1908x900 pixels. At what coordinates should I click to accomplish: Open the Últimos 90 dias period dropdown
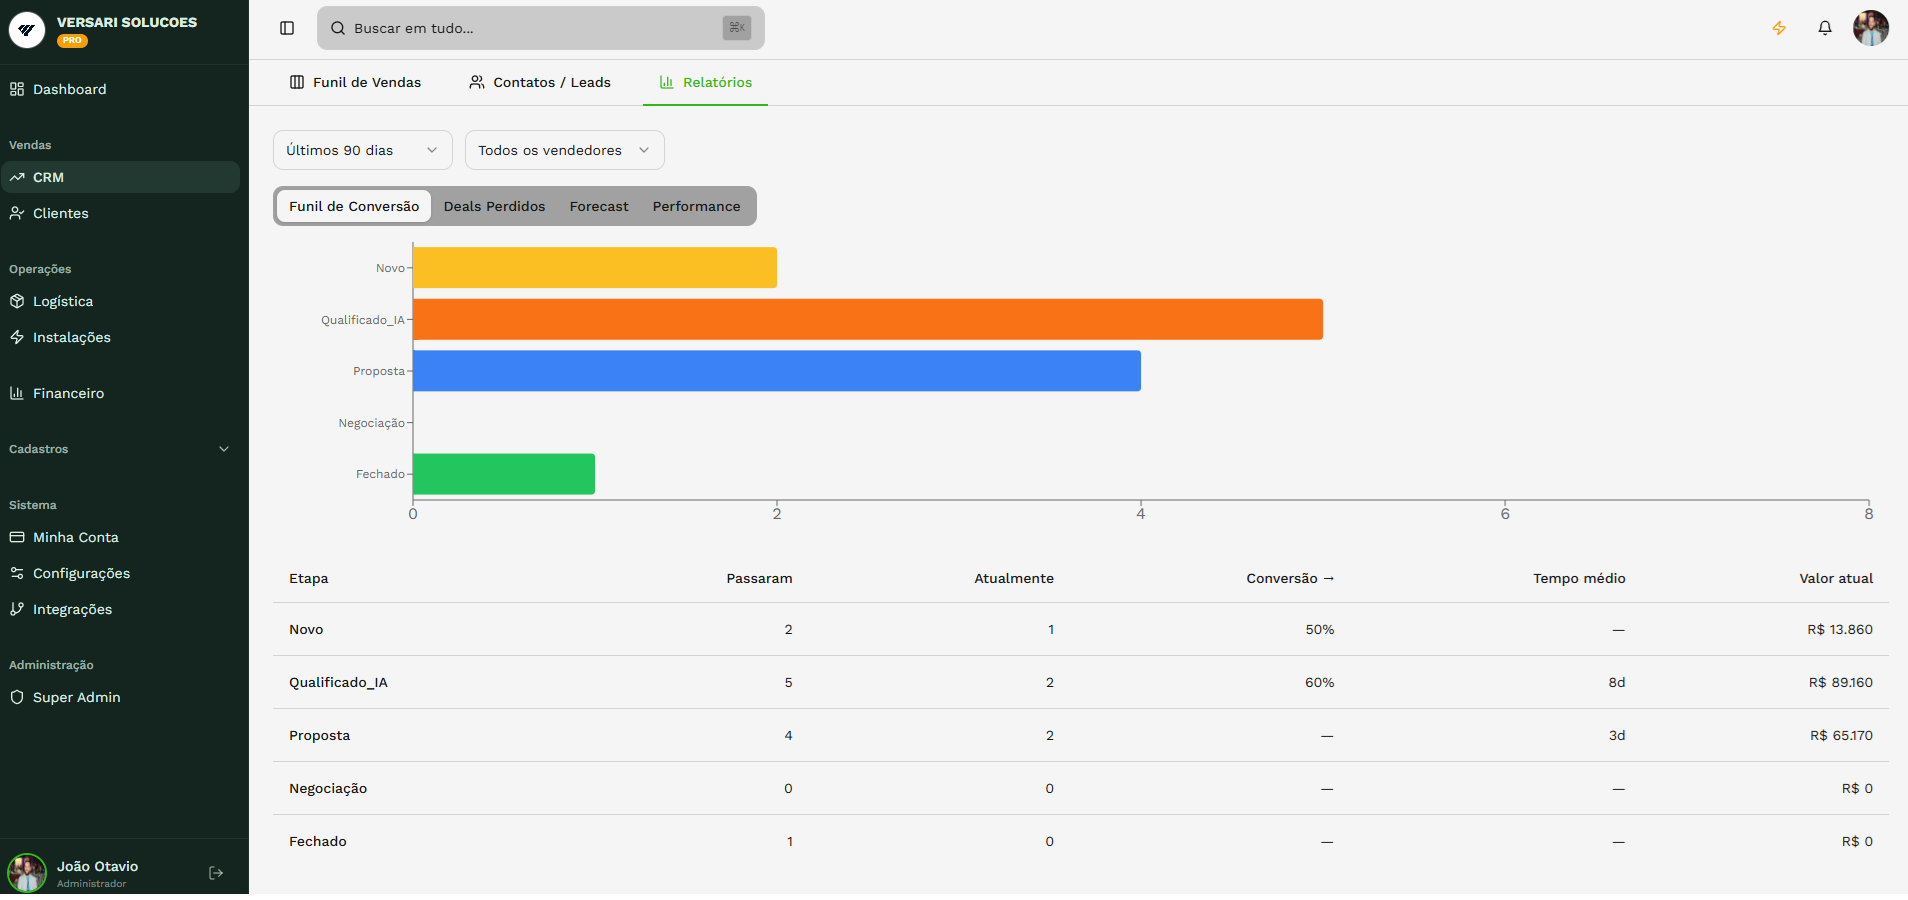click(362, 150)
